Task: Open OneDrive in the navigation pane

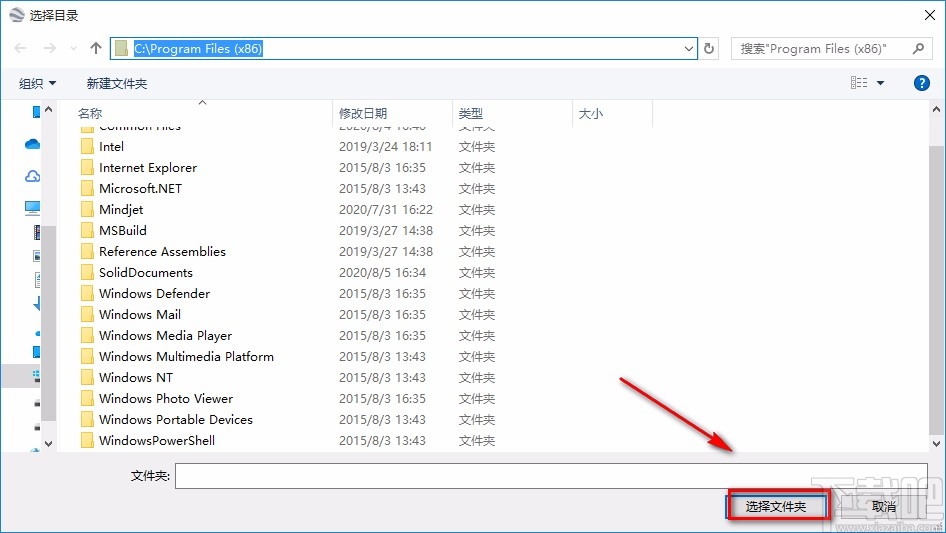Action: click(x=33, y=144)
